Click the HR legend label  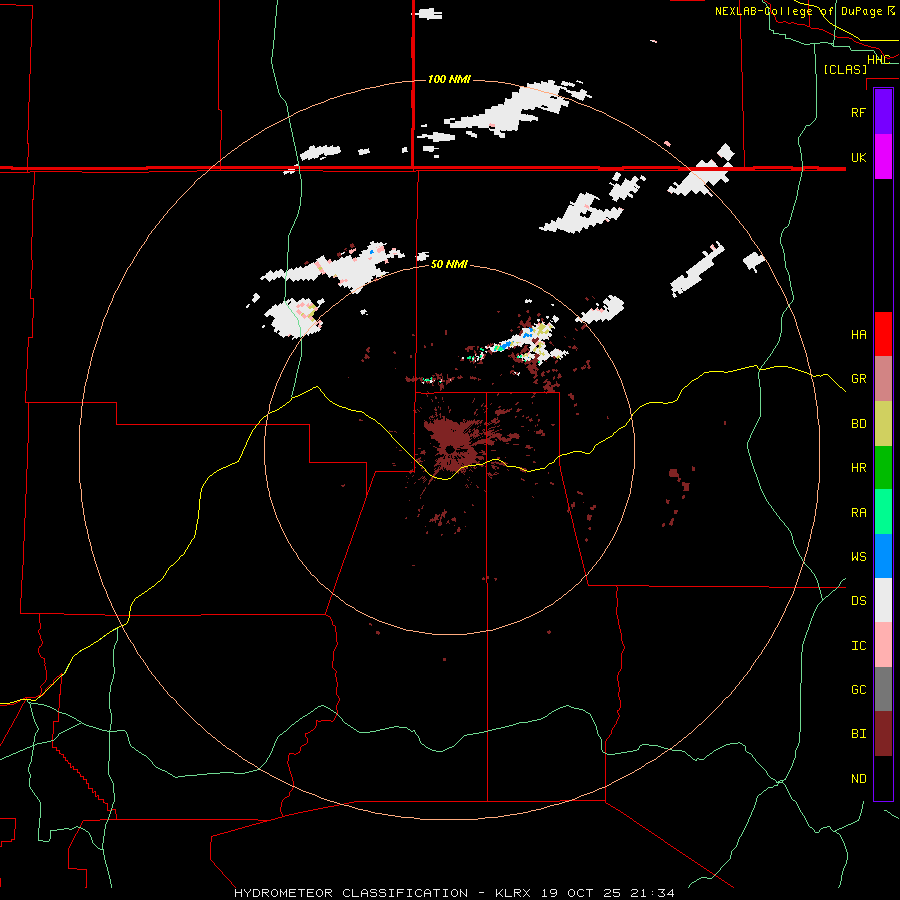[859, 468]
